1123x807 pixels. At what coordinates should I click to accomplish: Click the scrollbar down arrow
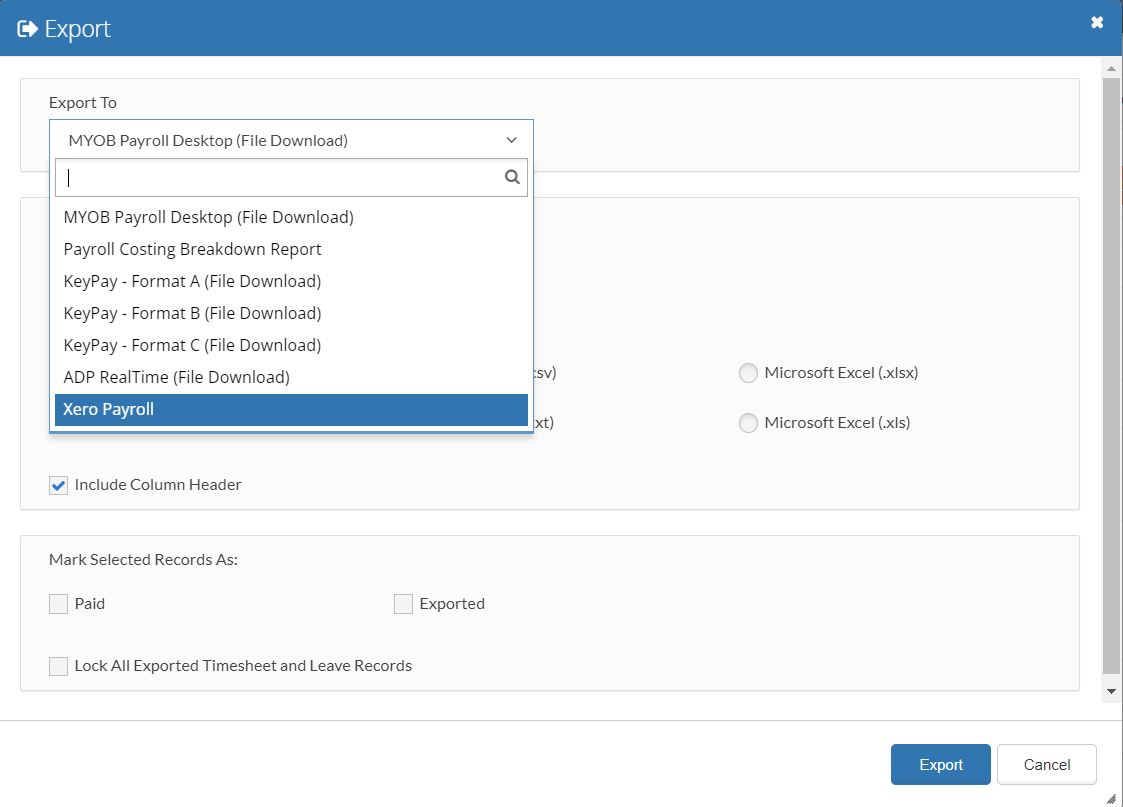point(1111,691)
